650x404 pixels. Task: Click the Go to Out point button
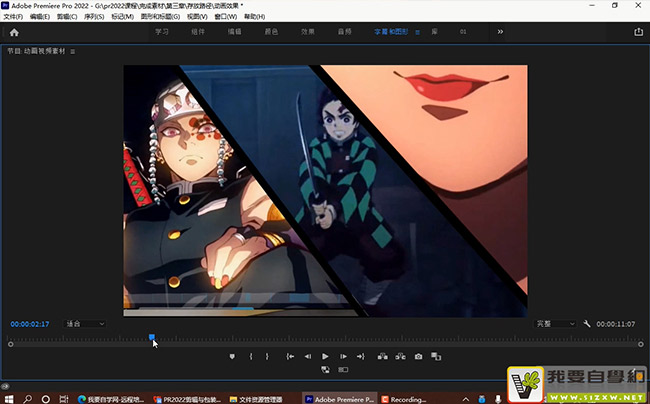point(361,356)
